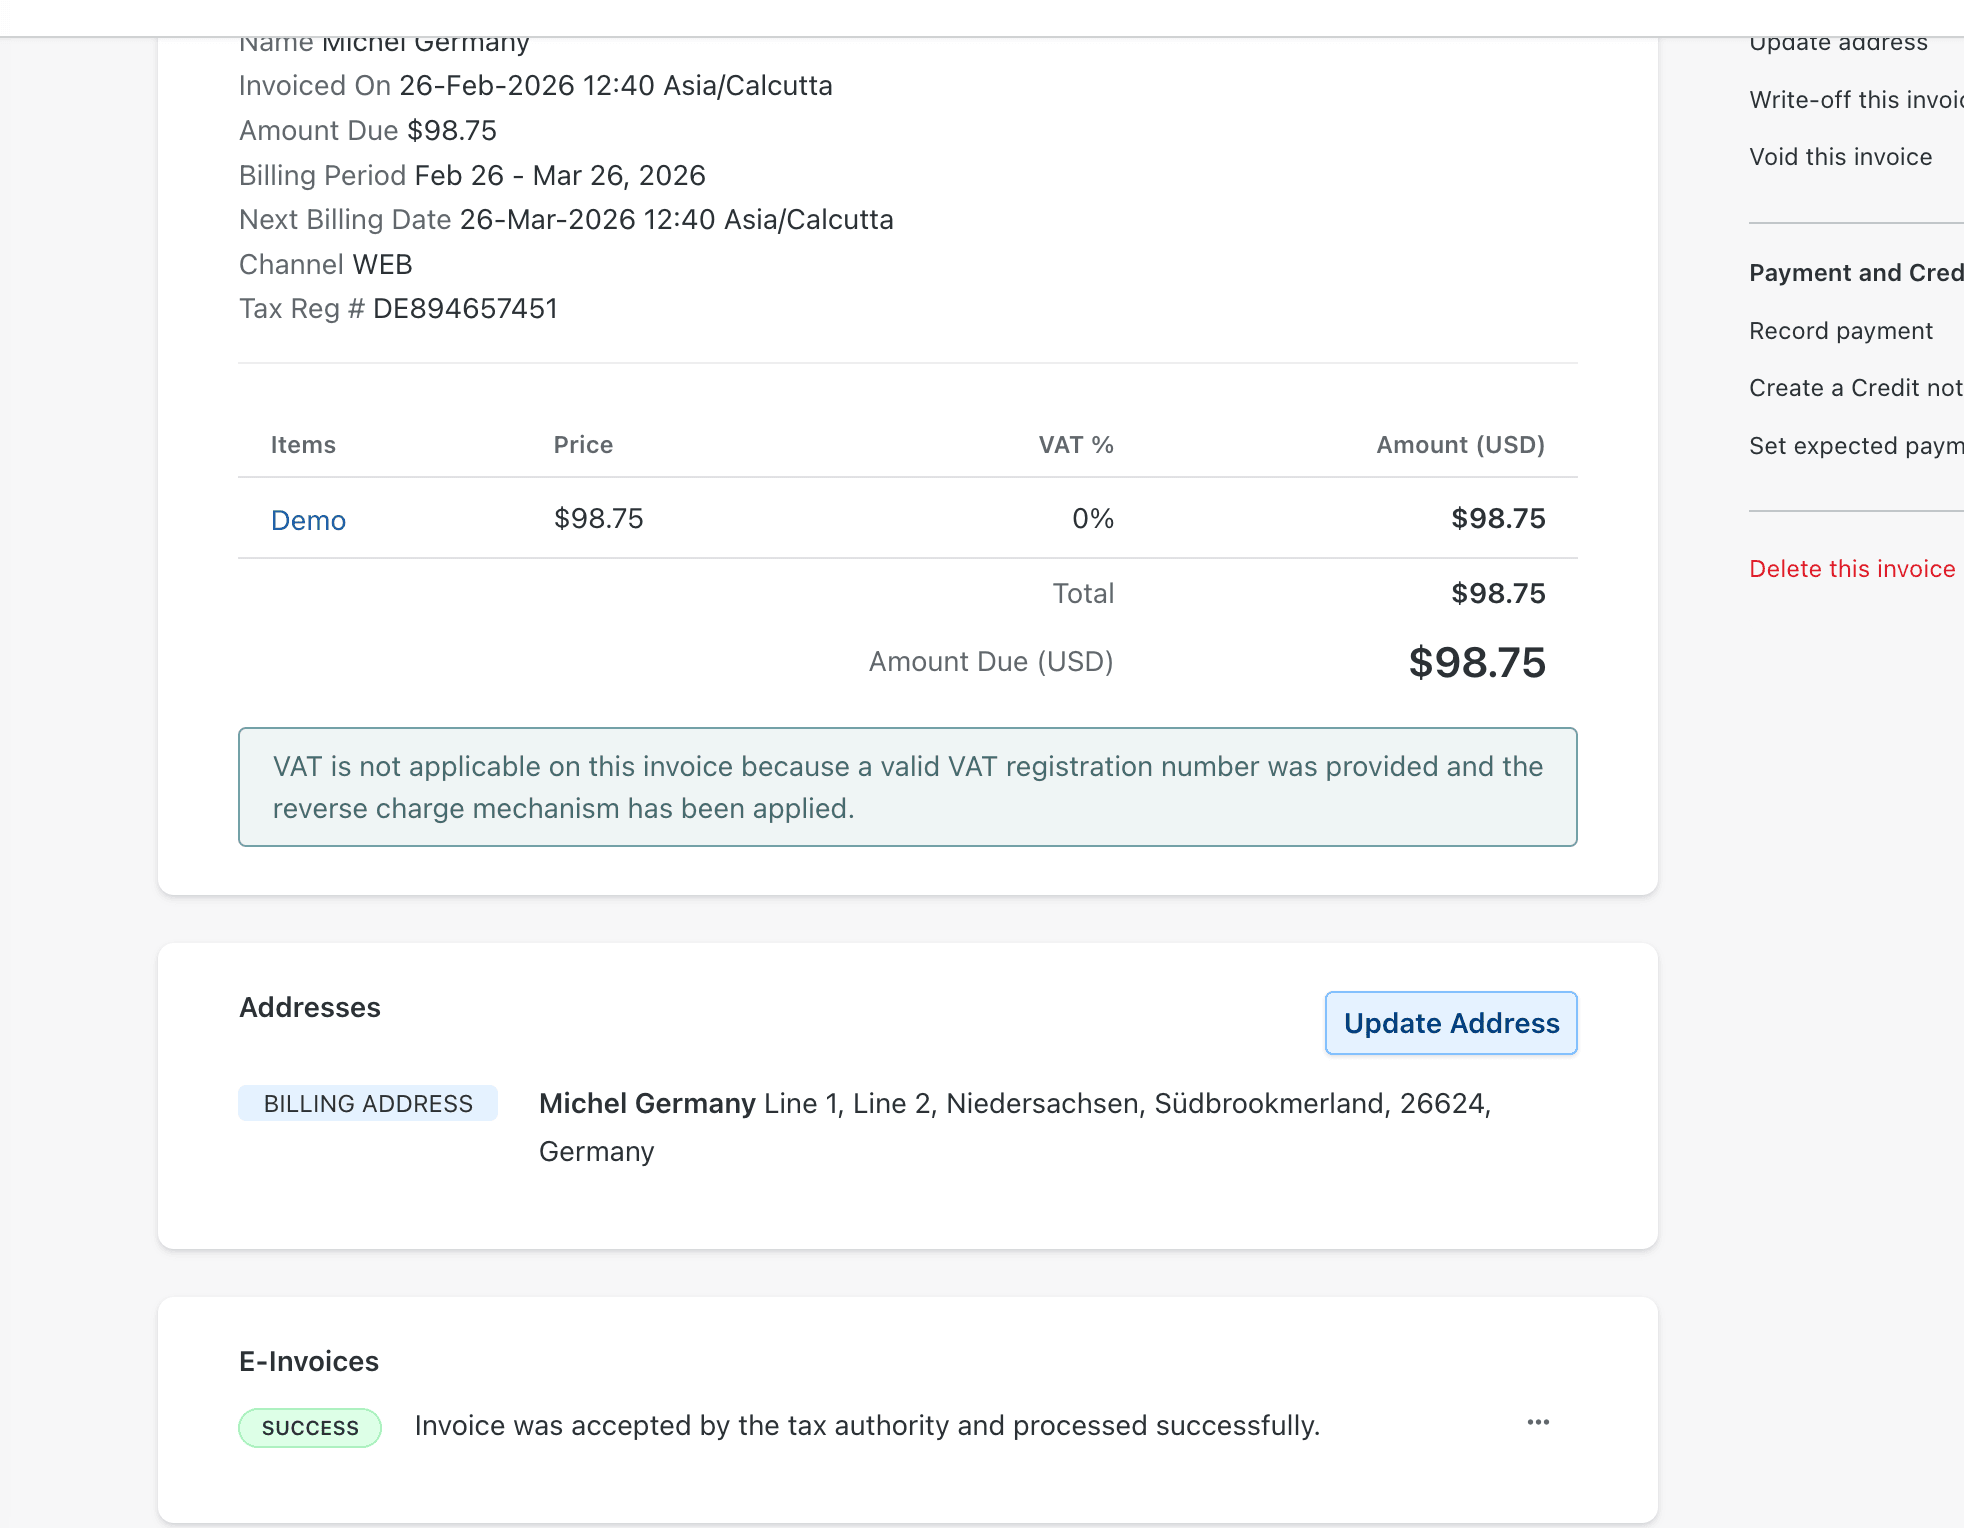Click Delete this invoice in red
The height and width of the screenshot is (1528, 1964).
tap(1851, 569)
